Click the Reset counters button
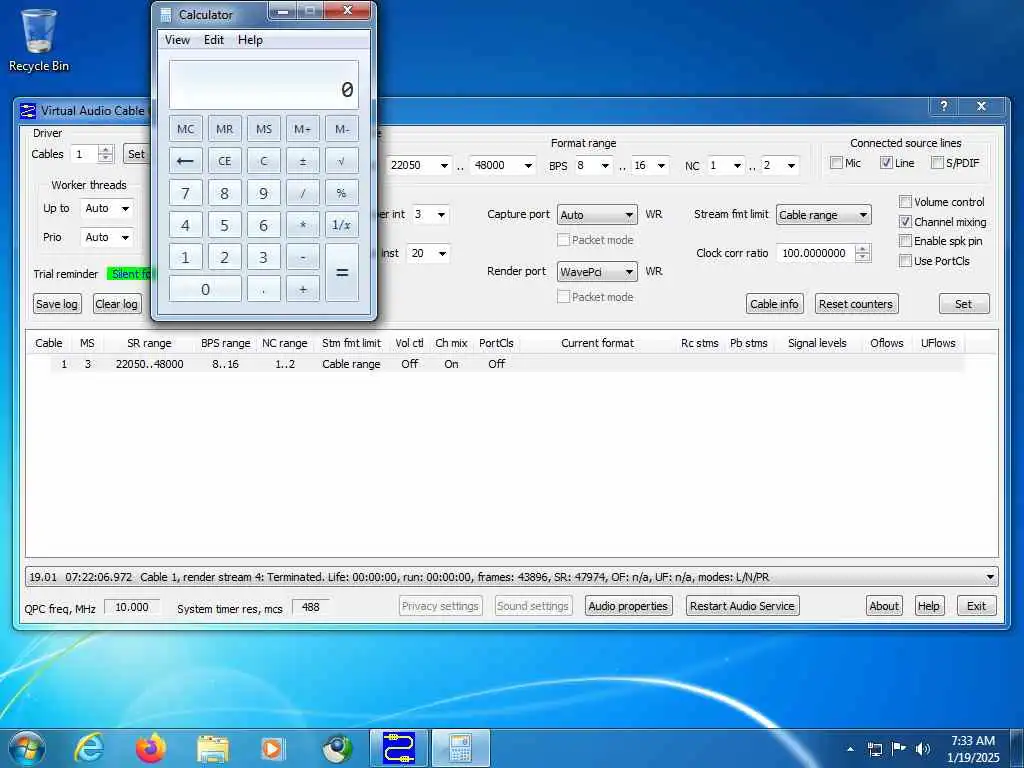The image size is (1024, 768). pyautogui.click(x=856, y=304)
